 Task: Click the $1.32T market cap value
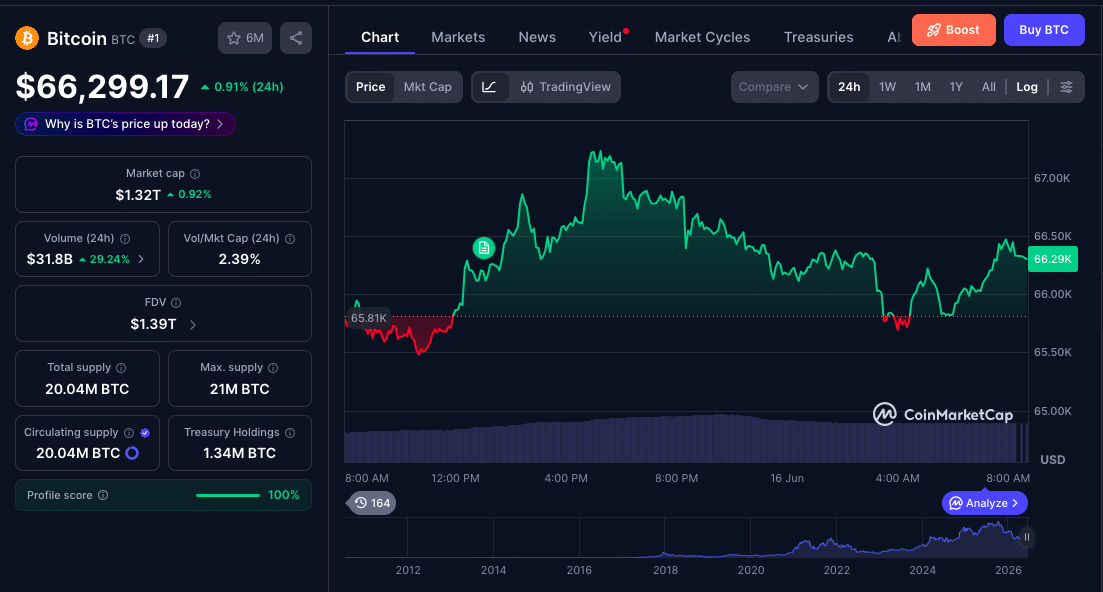(x=138, y=195)
